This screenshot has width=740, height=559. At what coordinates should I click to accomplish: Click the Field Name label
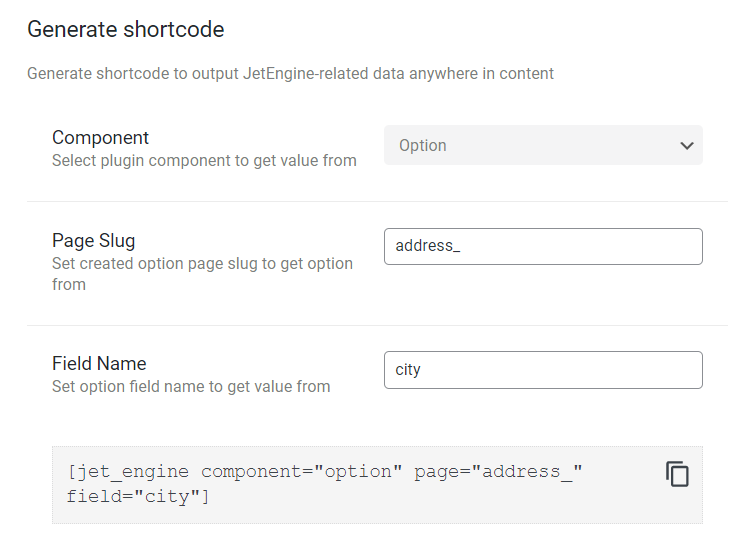pos(99,364)
